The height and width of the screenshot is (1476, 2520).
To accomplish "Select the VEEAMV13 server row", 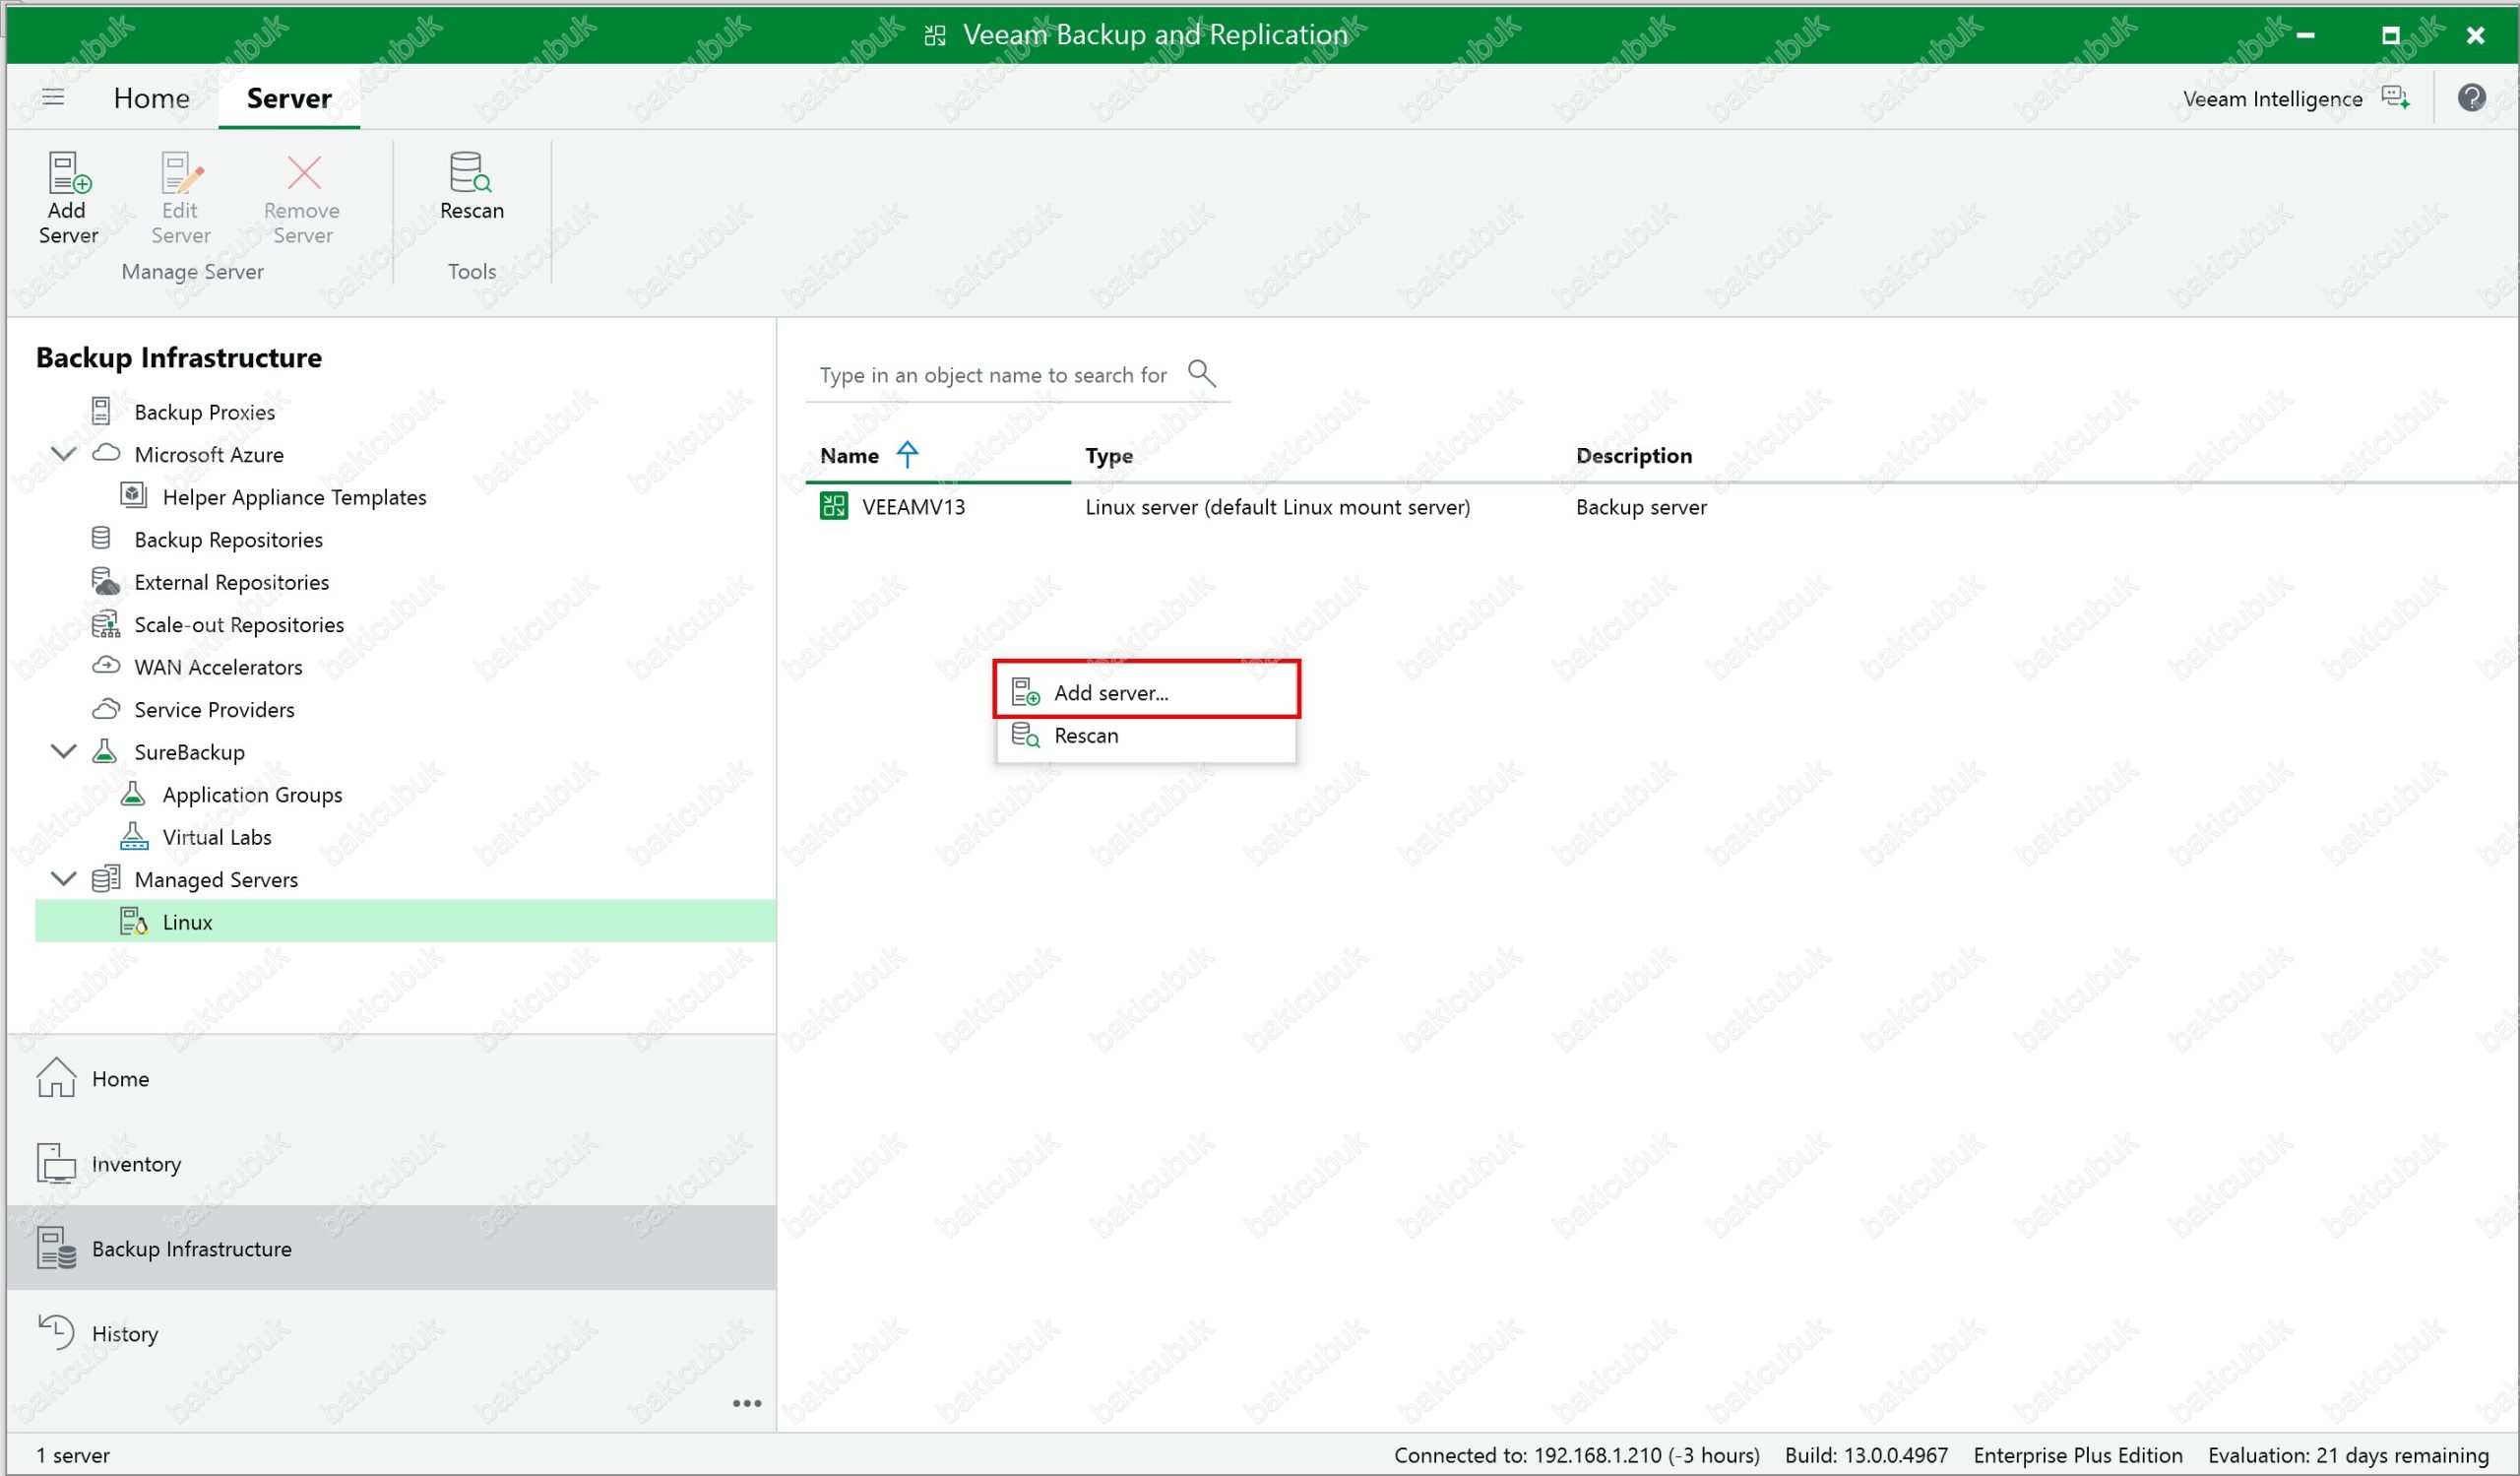I will click(x=1660, y=507).
